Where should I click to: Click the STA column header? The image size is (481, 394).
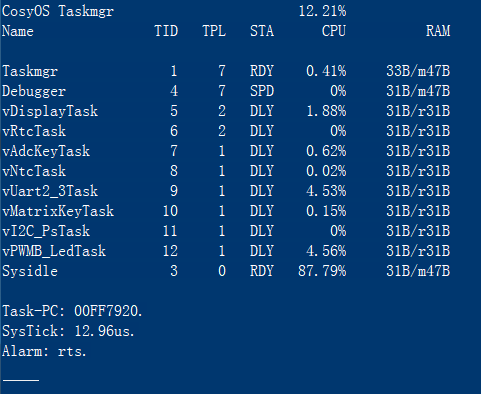click(x=262, y=31)
